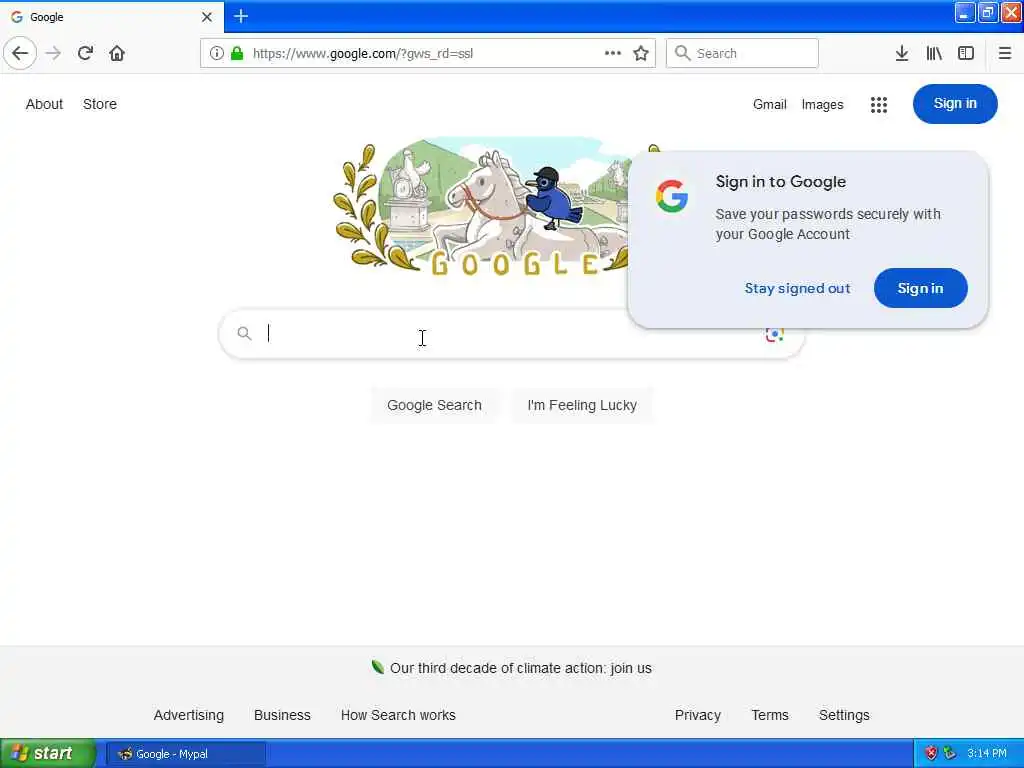Click the 3:14 PM taskbar clock

pyautogui.click(x=987, y=754)
